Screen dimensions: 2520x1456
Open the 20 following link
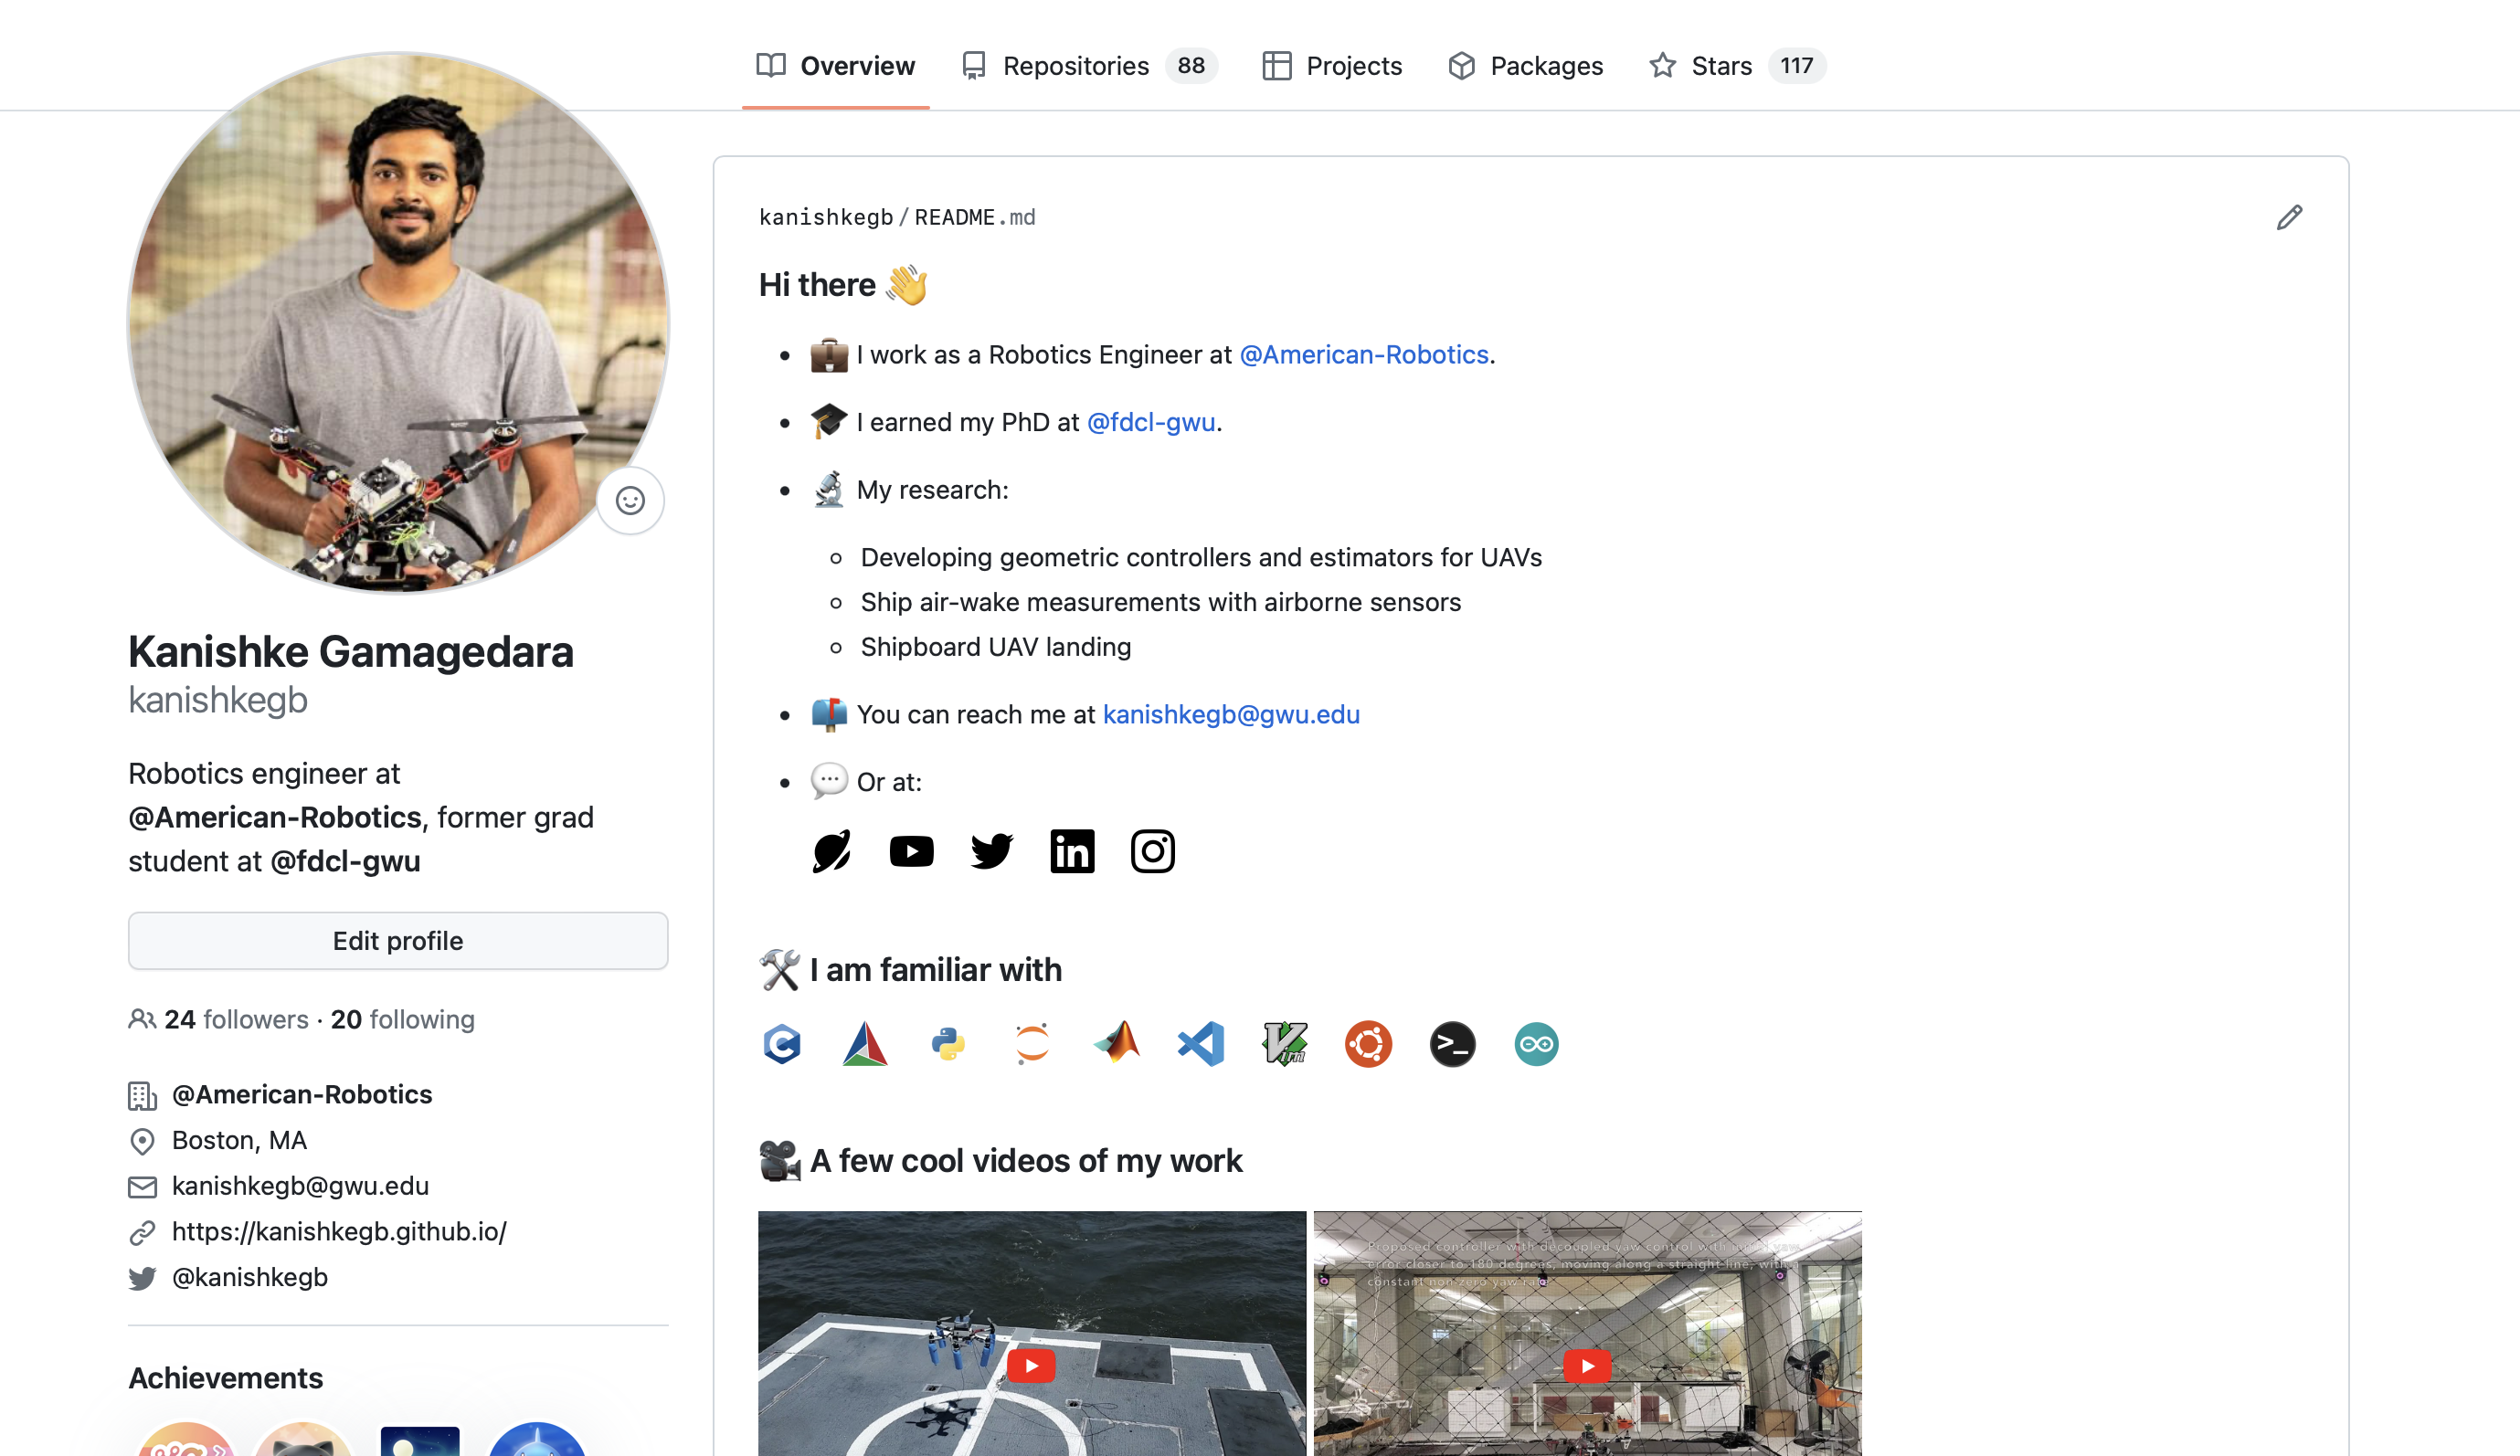(x=402, y=1019)
